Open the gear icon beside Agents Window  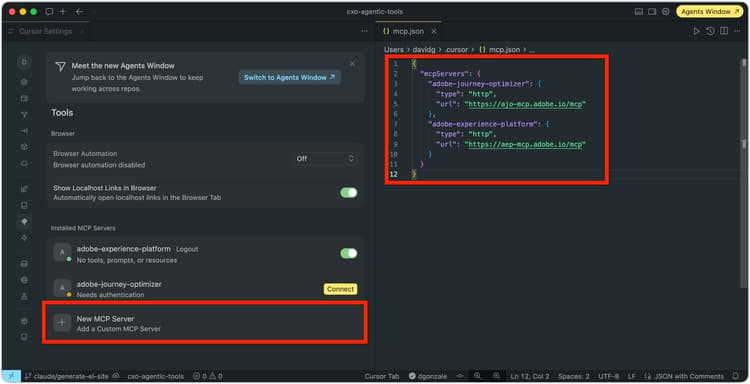(x=665, y=11)
